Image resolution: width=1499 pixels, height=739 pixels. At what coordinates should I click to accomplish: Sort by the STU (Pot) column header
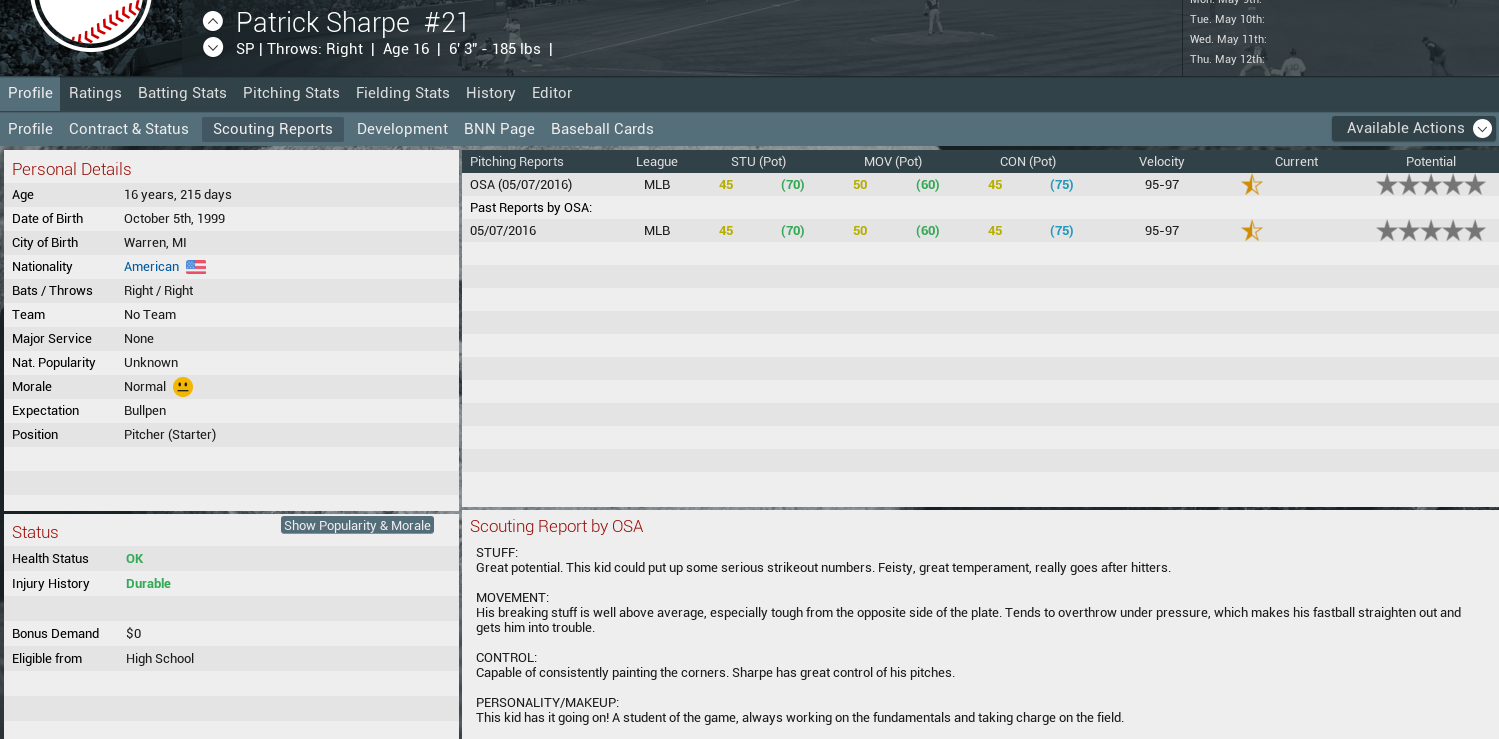point(758,162)
